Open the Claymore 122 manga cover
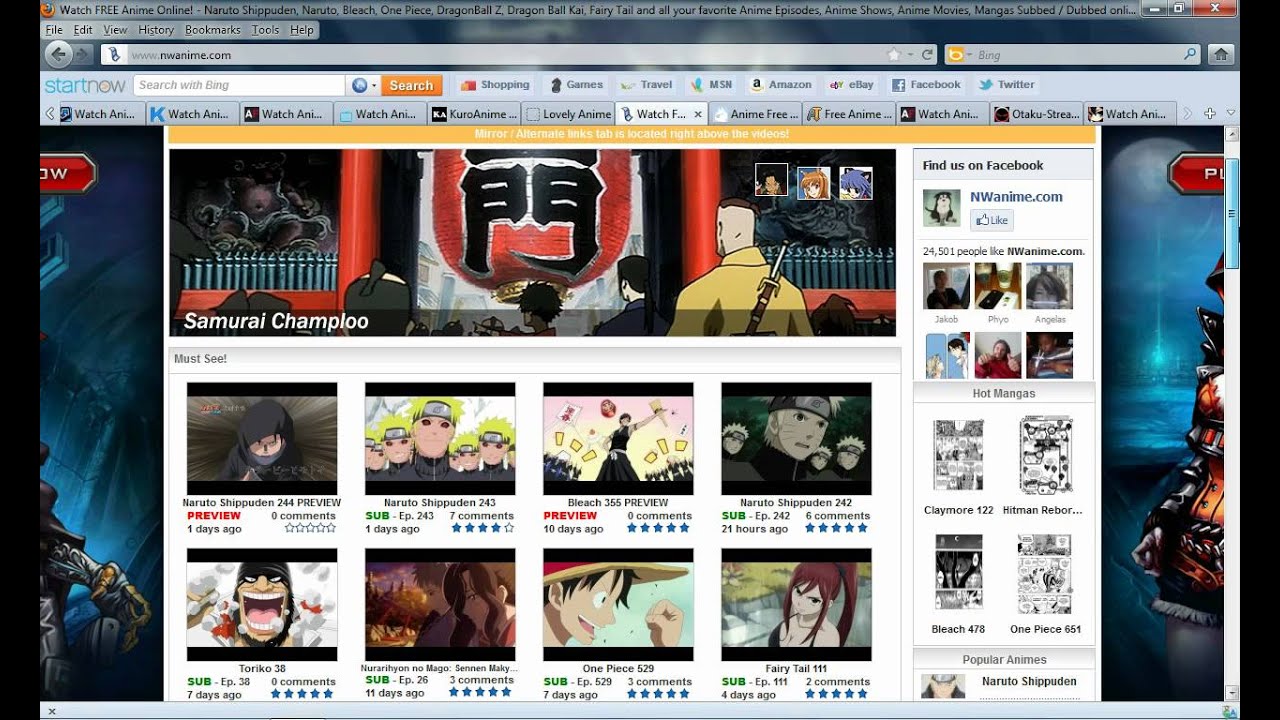Image resolution: width=1280 pixels, height=720 pixels. point(958,455)
